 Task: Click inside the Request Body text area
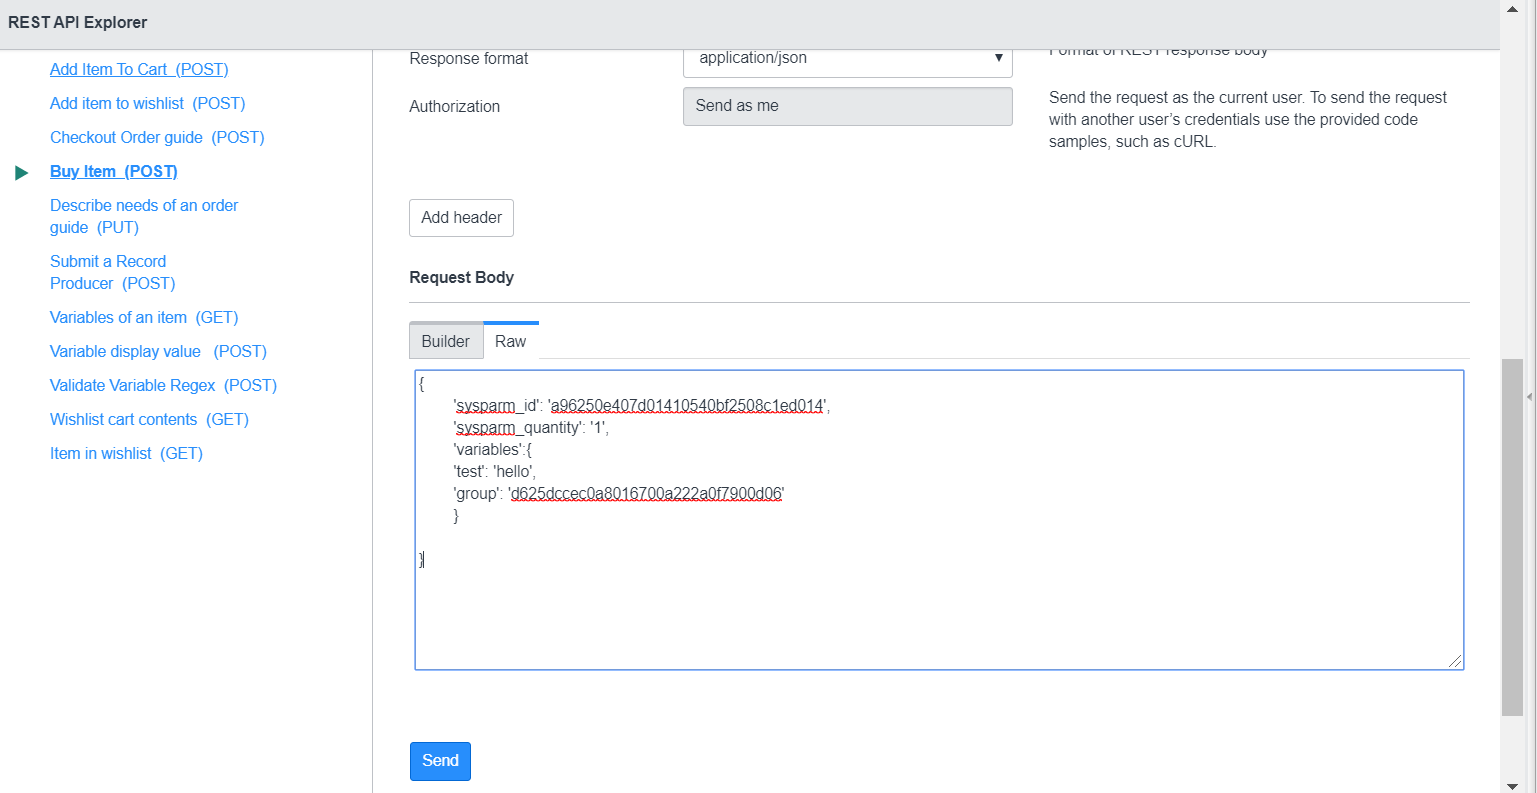938,520
